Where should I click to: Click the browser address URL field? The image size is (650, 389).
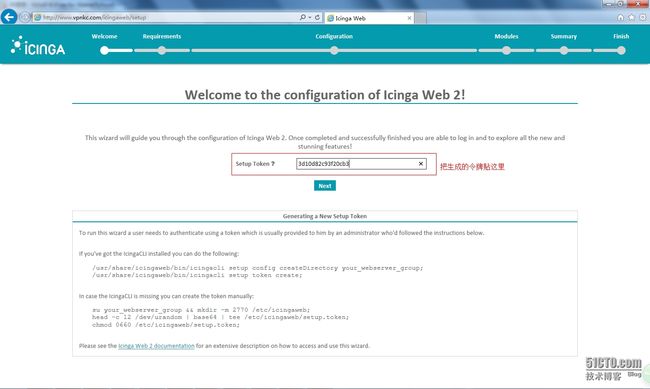[166, 17]
